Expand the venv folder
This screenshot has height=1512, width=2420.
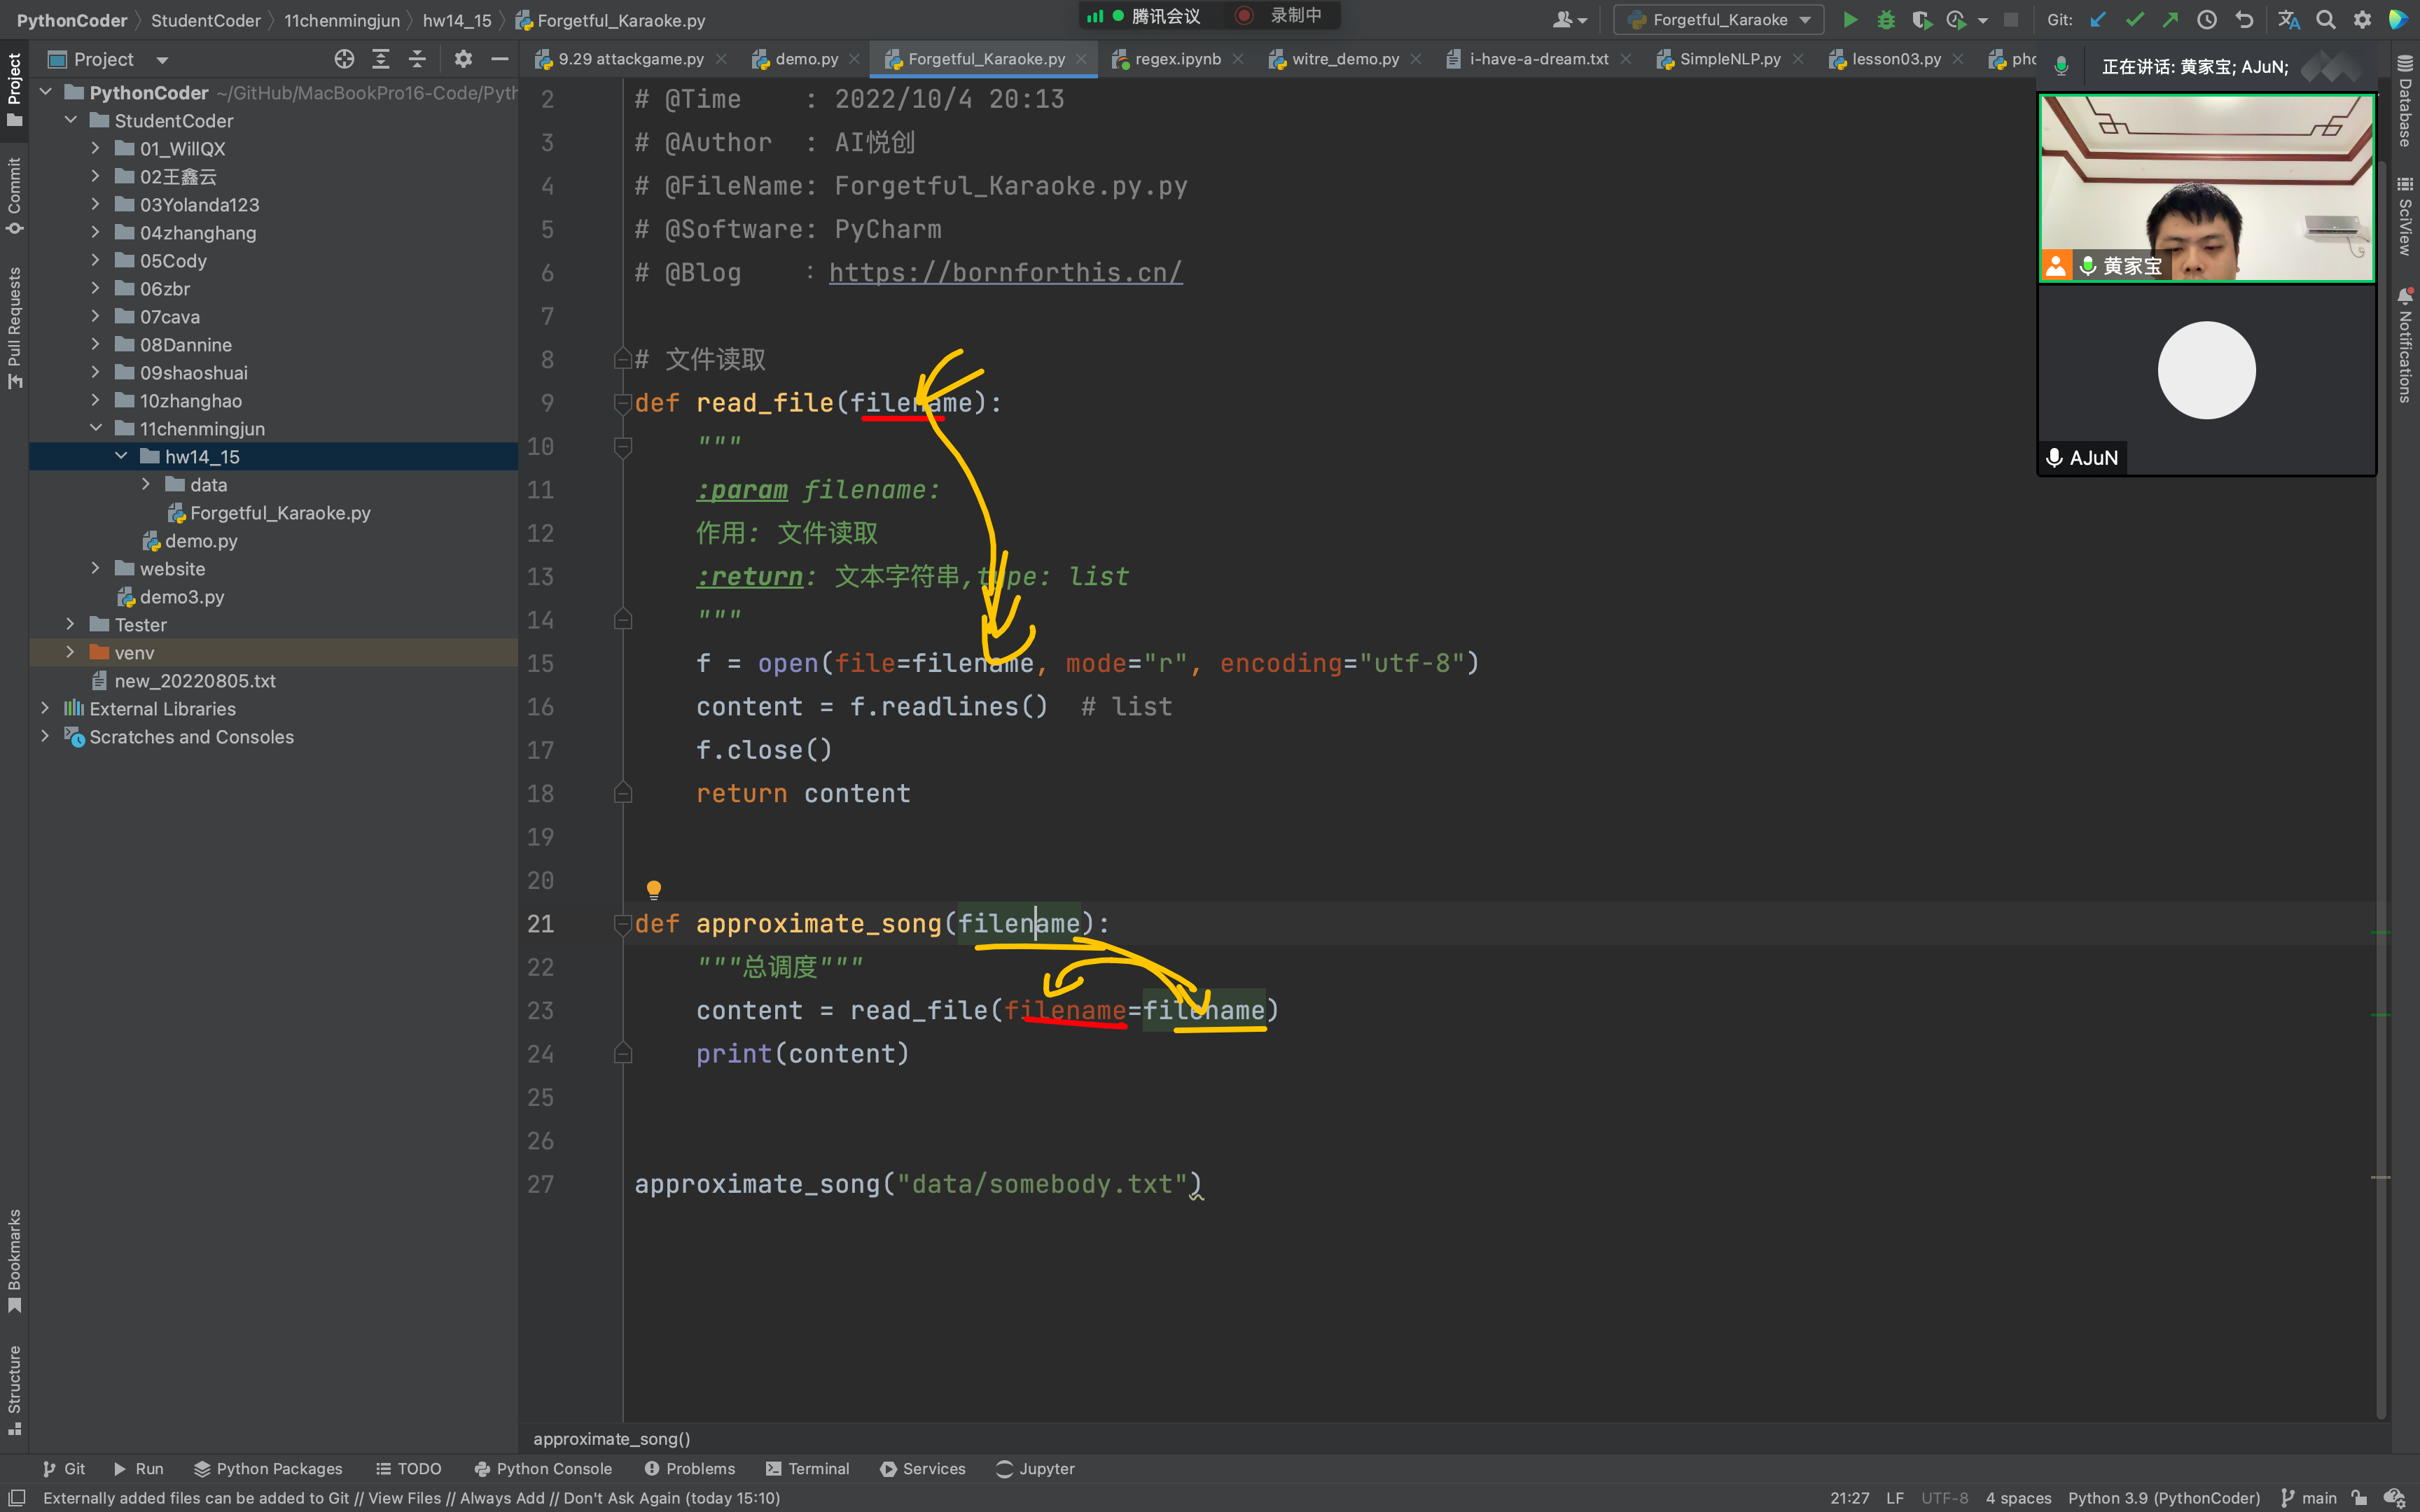pos(70,652)
